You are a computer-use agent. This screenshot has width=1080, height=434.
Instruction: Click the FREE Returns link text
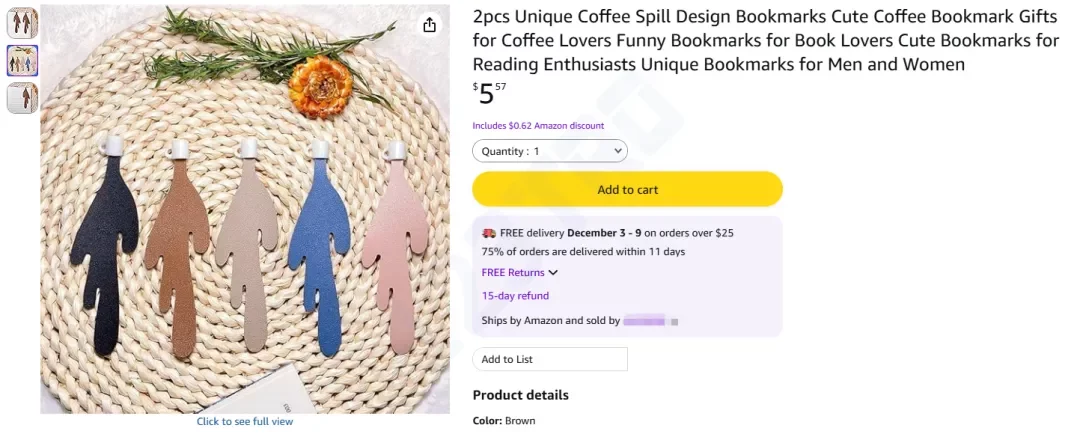[513, 273]
